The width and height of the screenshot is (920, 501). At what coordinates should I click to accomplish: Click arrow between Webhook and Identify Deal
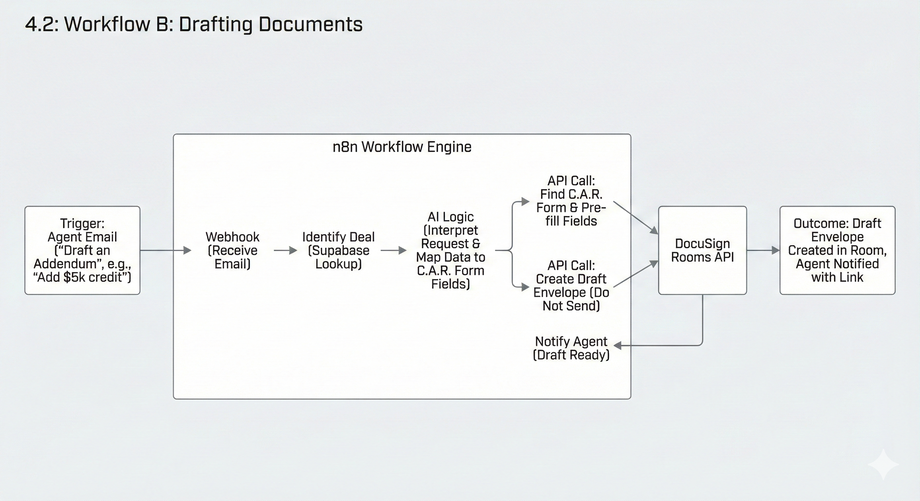click(285, 250)
